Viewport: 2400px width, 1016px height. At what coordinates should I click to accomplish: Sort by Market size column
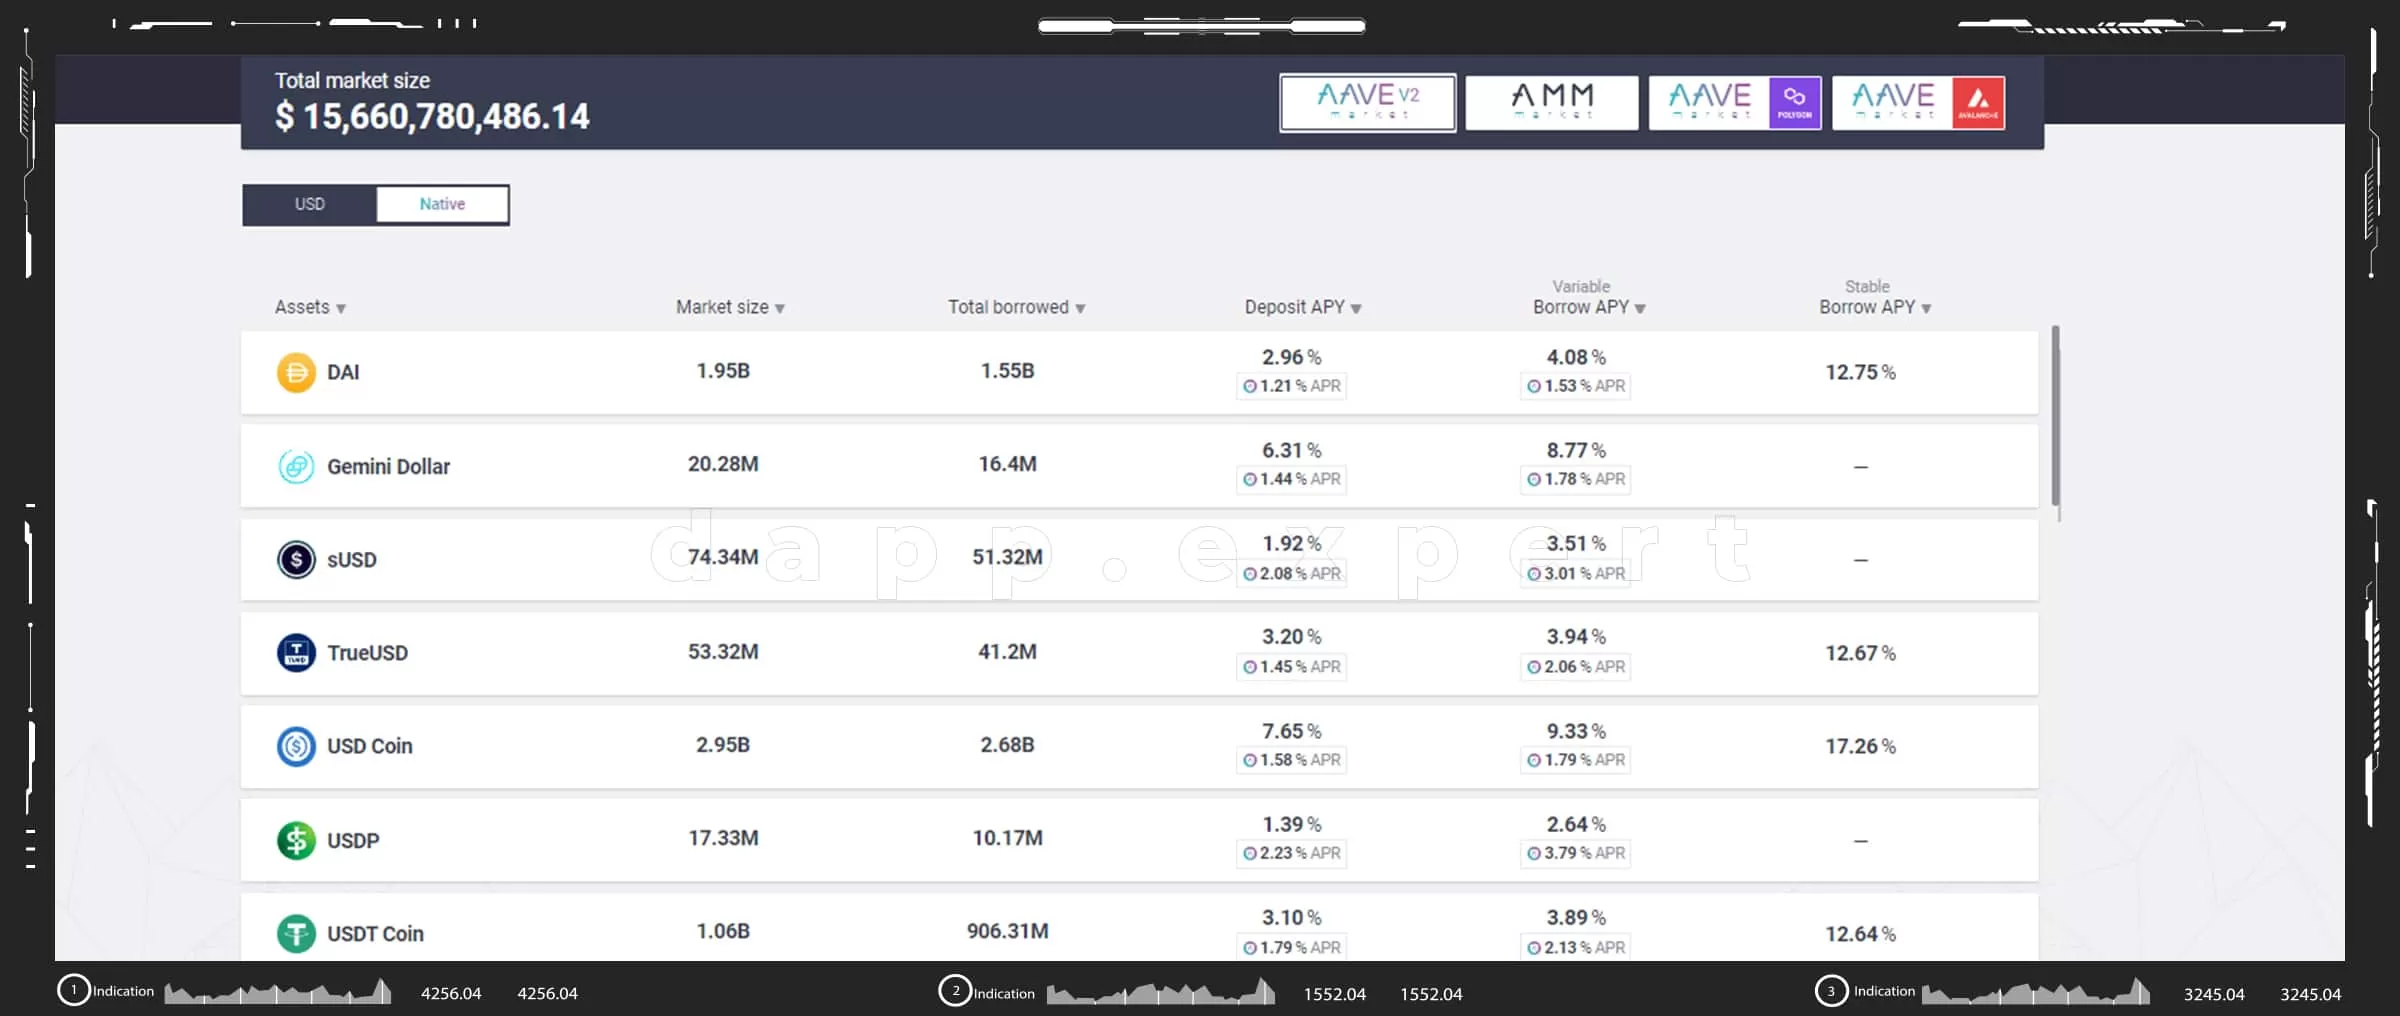pyautogui.click(x=730, y=307)
